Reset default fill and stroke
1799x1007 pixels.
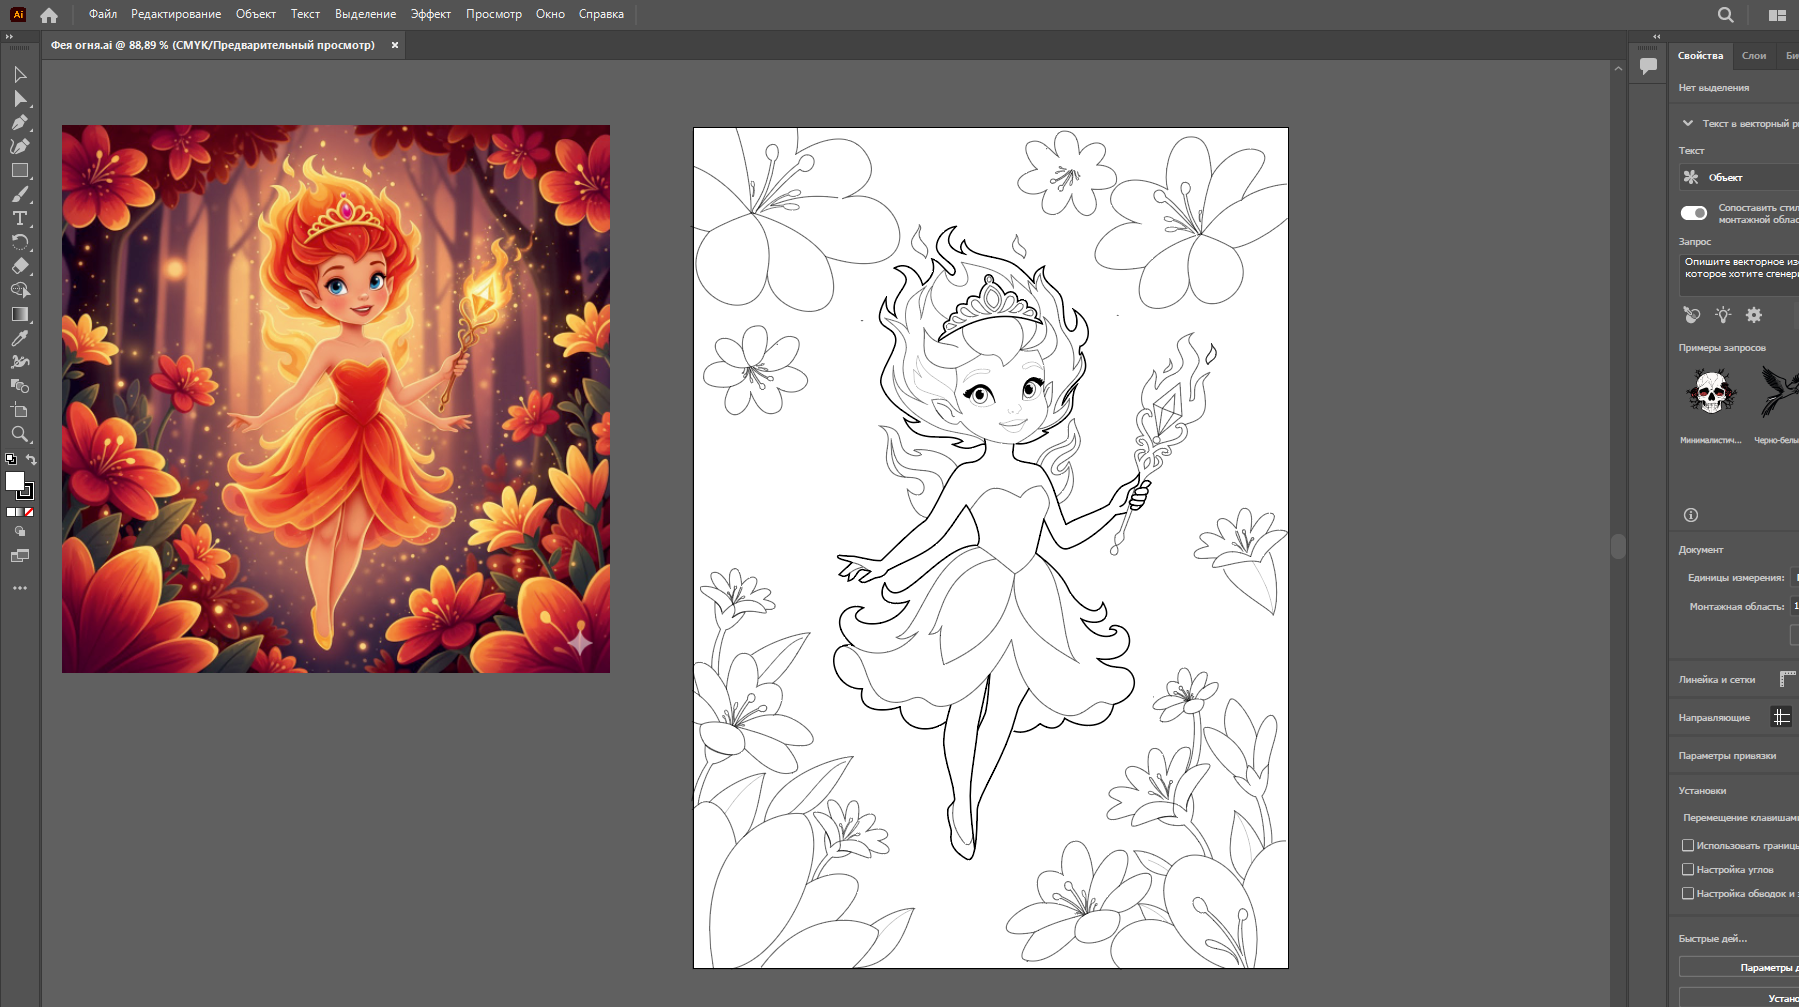(11, 460)
